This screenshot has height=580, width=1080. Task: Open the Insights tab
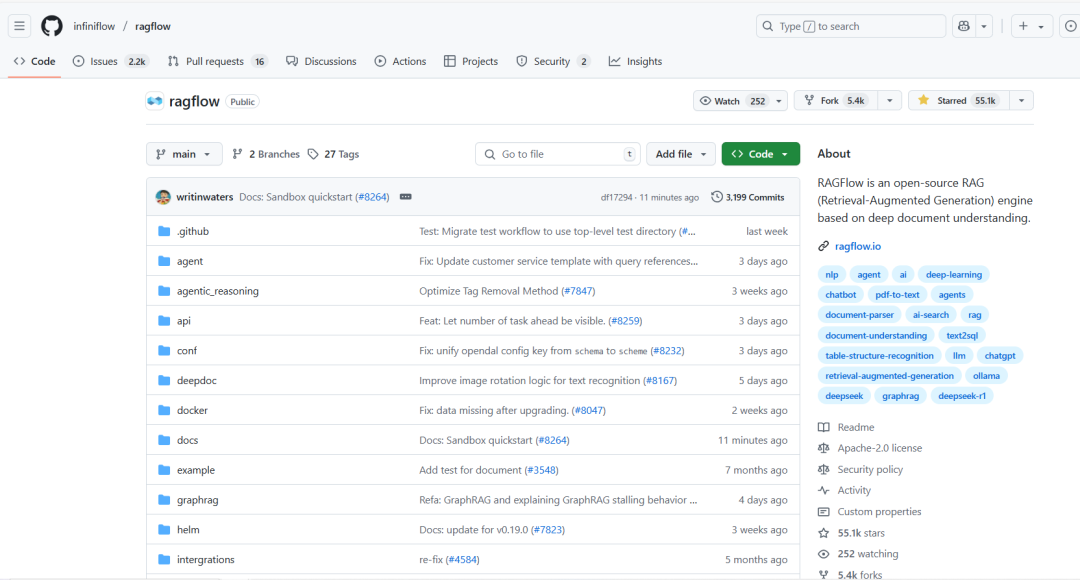coord(635,61)
